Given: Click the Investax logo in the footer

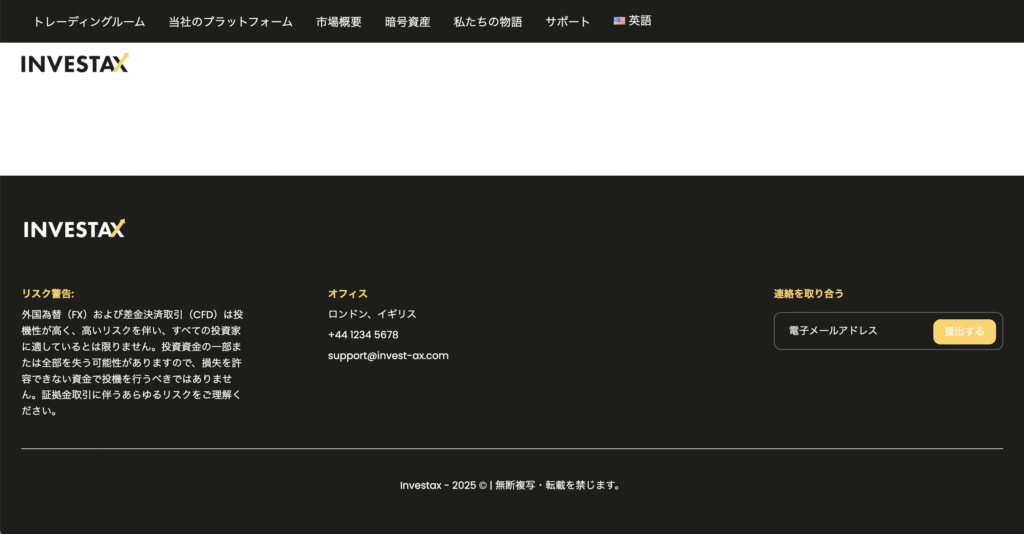Looking at the screenshot, I should (x=75, y=229).
